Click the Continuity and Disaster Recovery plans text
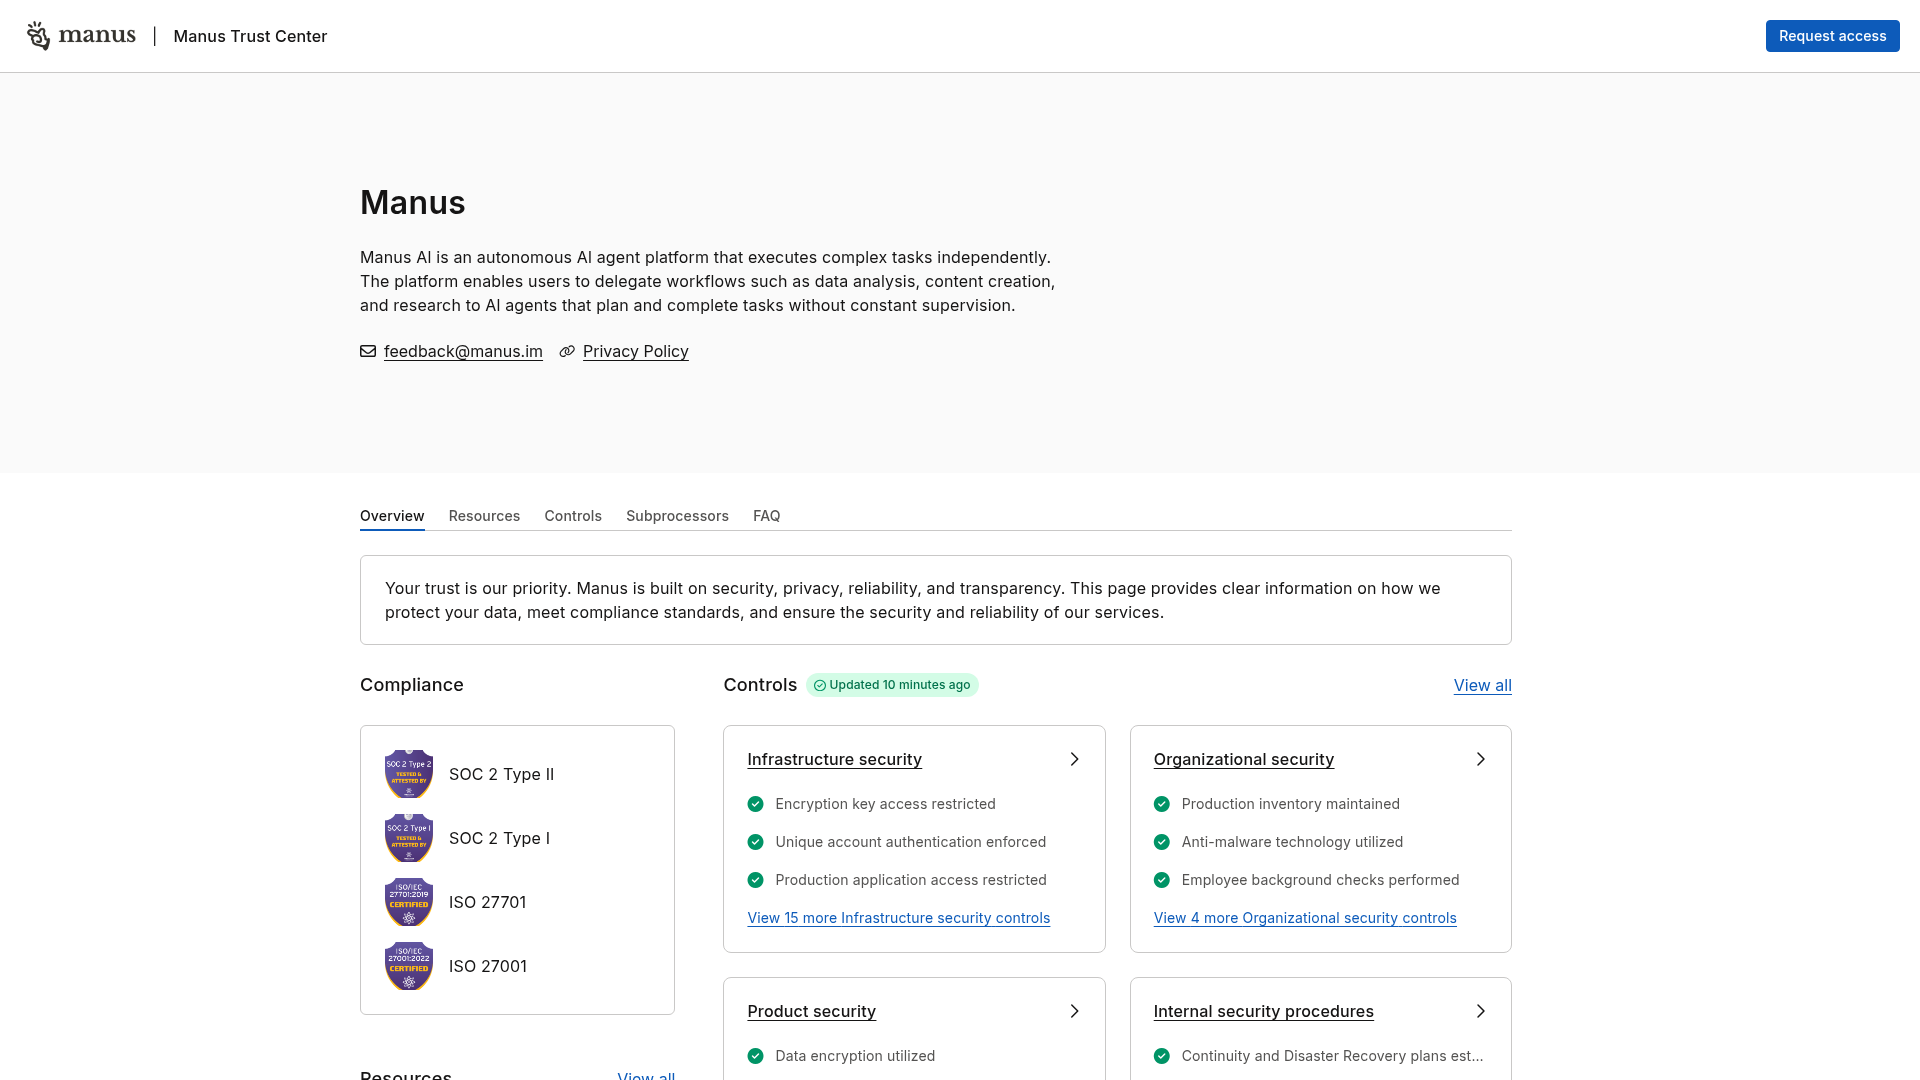Viewport: 1920px width, 1080px height. tap(1332, 1056)
